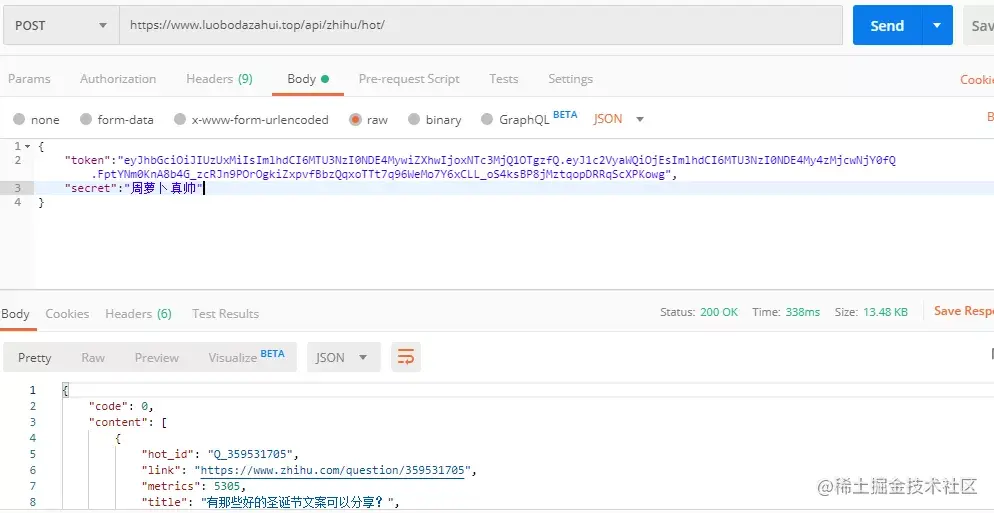Screen dimensions: 994x513
Task: Click the Status 200 OK indicator
Action: [x=699, y=312]
